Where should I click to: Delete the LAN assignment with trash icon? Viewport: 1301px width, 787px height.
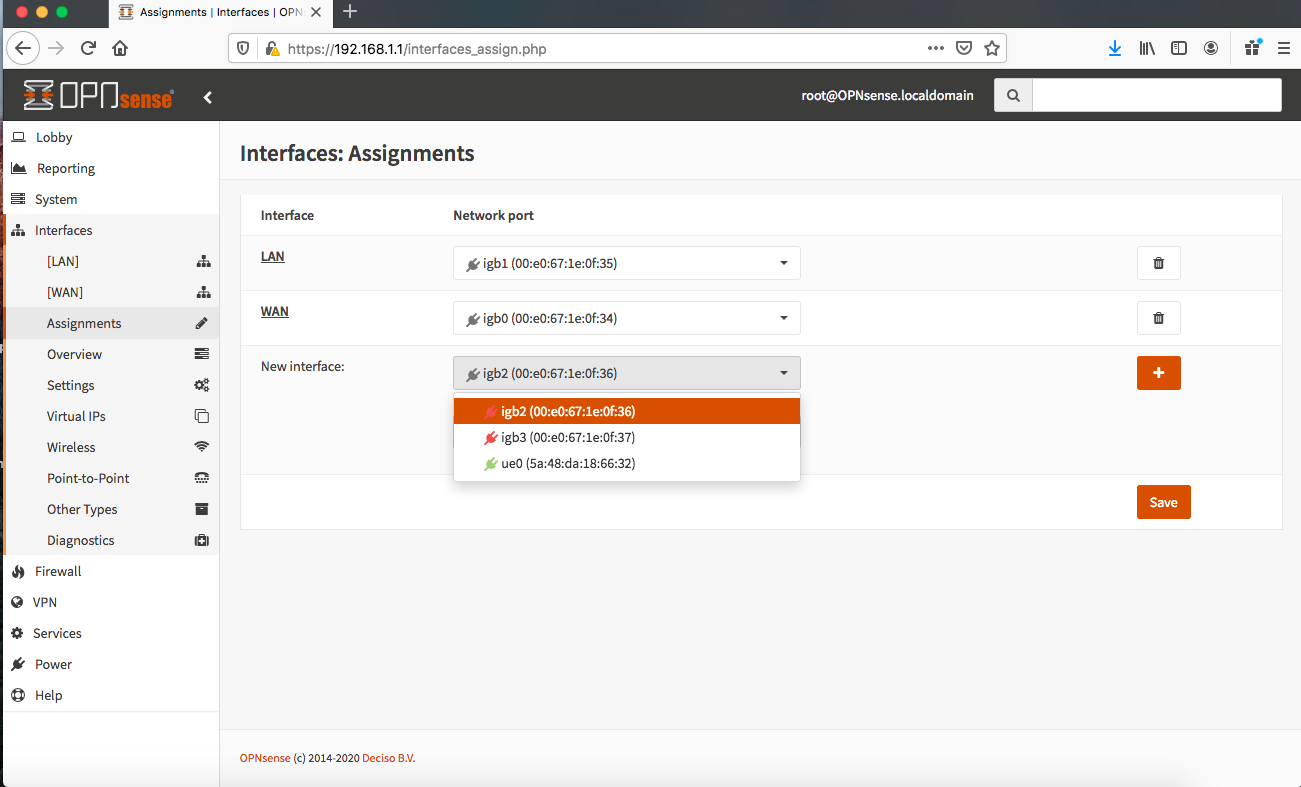[1159, 263]
